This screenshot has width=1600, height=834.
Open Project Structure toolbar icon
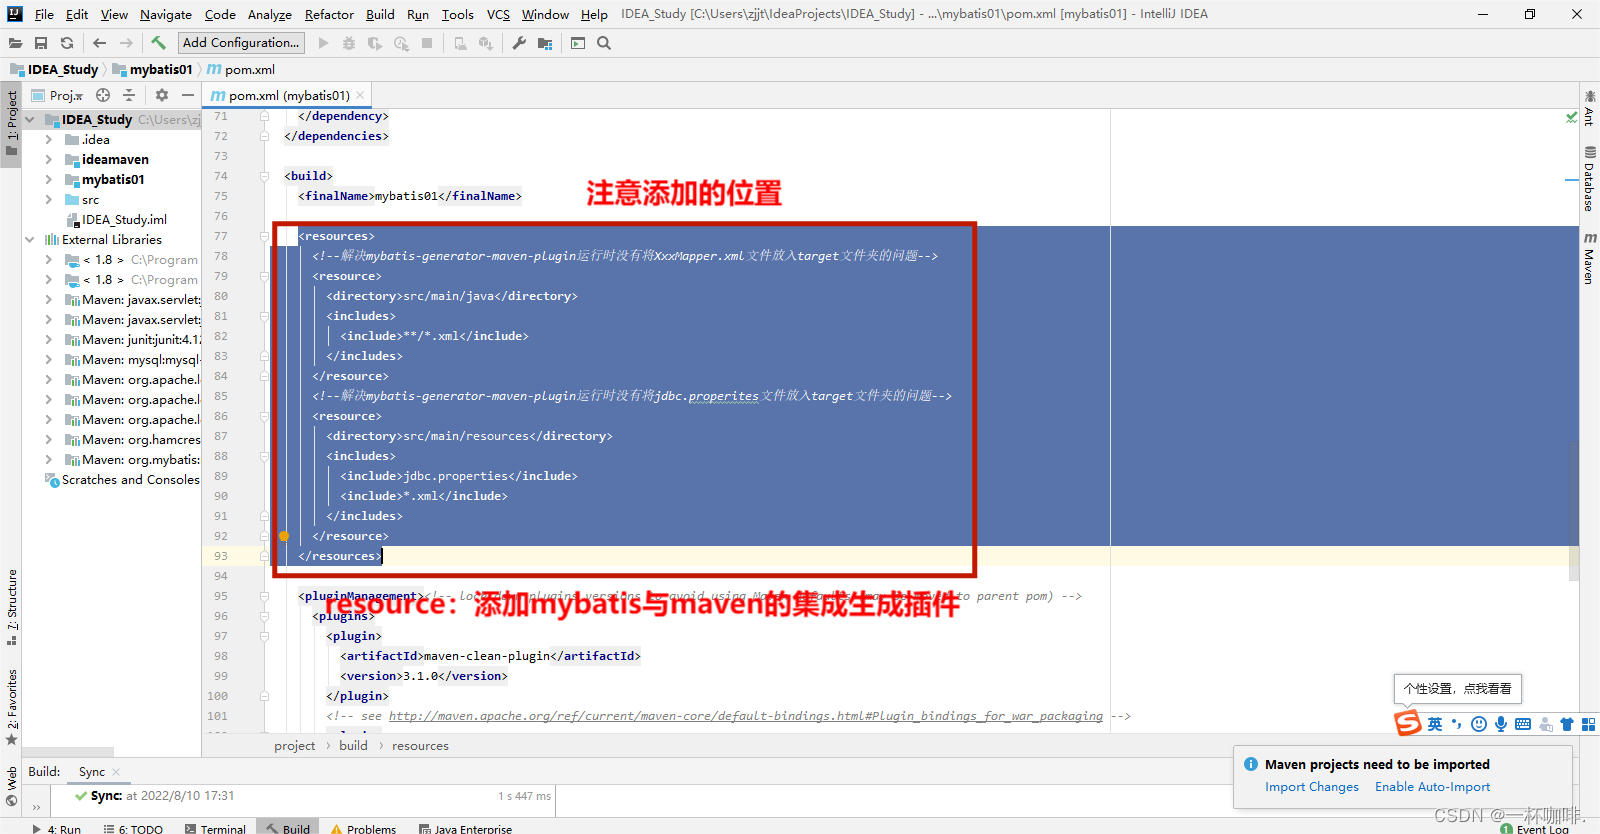pyautogui.click(x=545, y=43)
